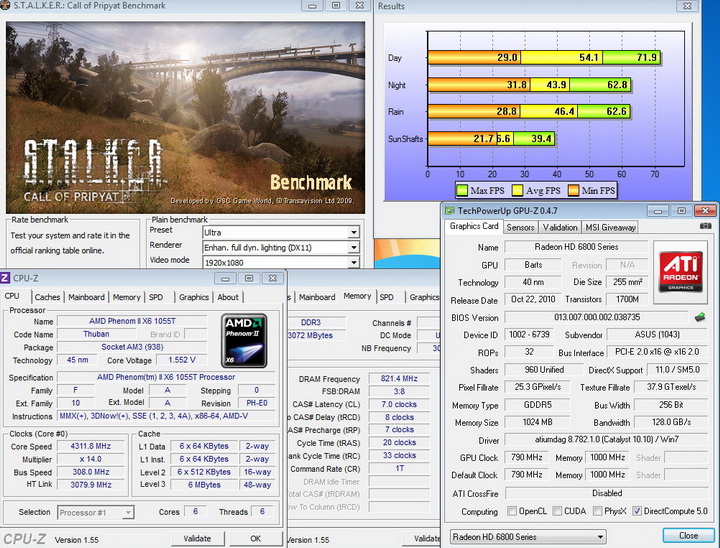The height and width of the screenshot is (548, 720).
Task: Switch to the Sensors tab in GPU-Z
Action: click(x=520, y=227)
